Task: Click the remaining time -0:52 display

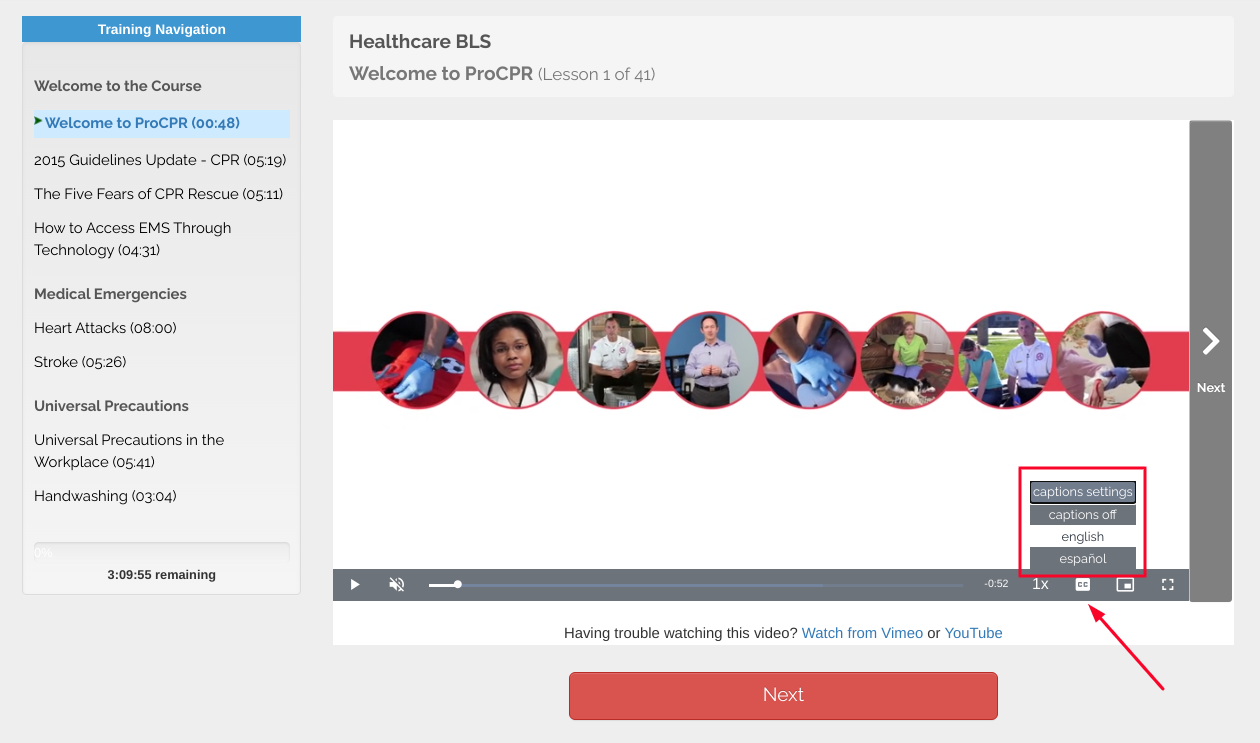Action: coord(996,584)
